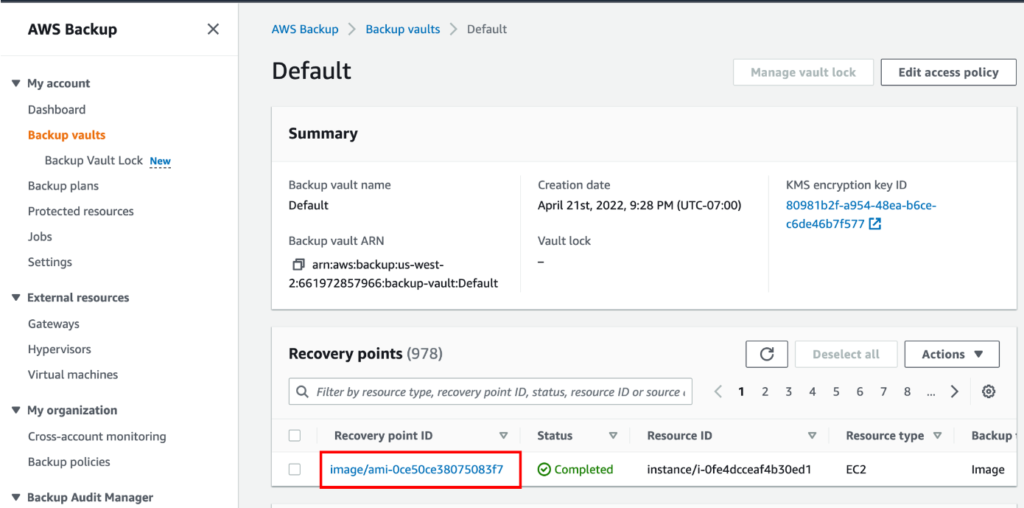Go to page 3 of recovery points

click(789, 392)
